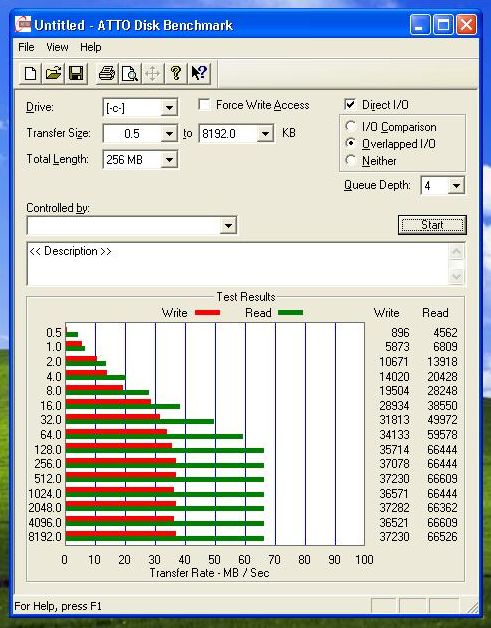
Task: Minimize the ATTO Disk Benchmark window
Action: [420, 25]
